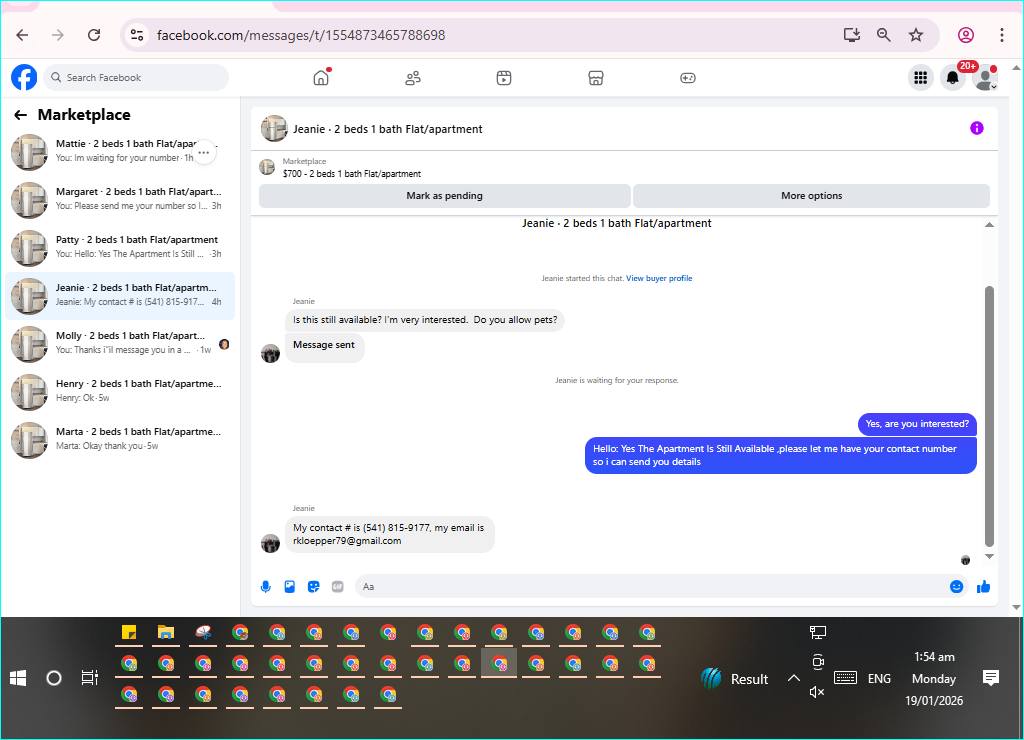Click the 'Yes, are you interested?' message
This screenshot has width=1024, height=740.
[x=917, y=424]
